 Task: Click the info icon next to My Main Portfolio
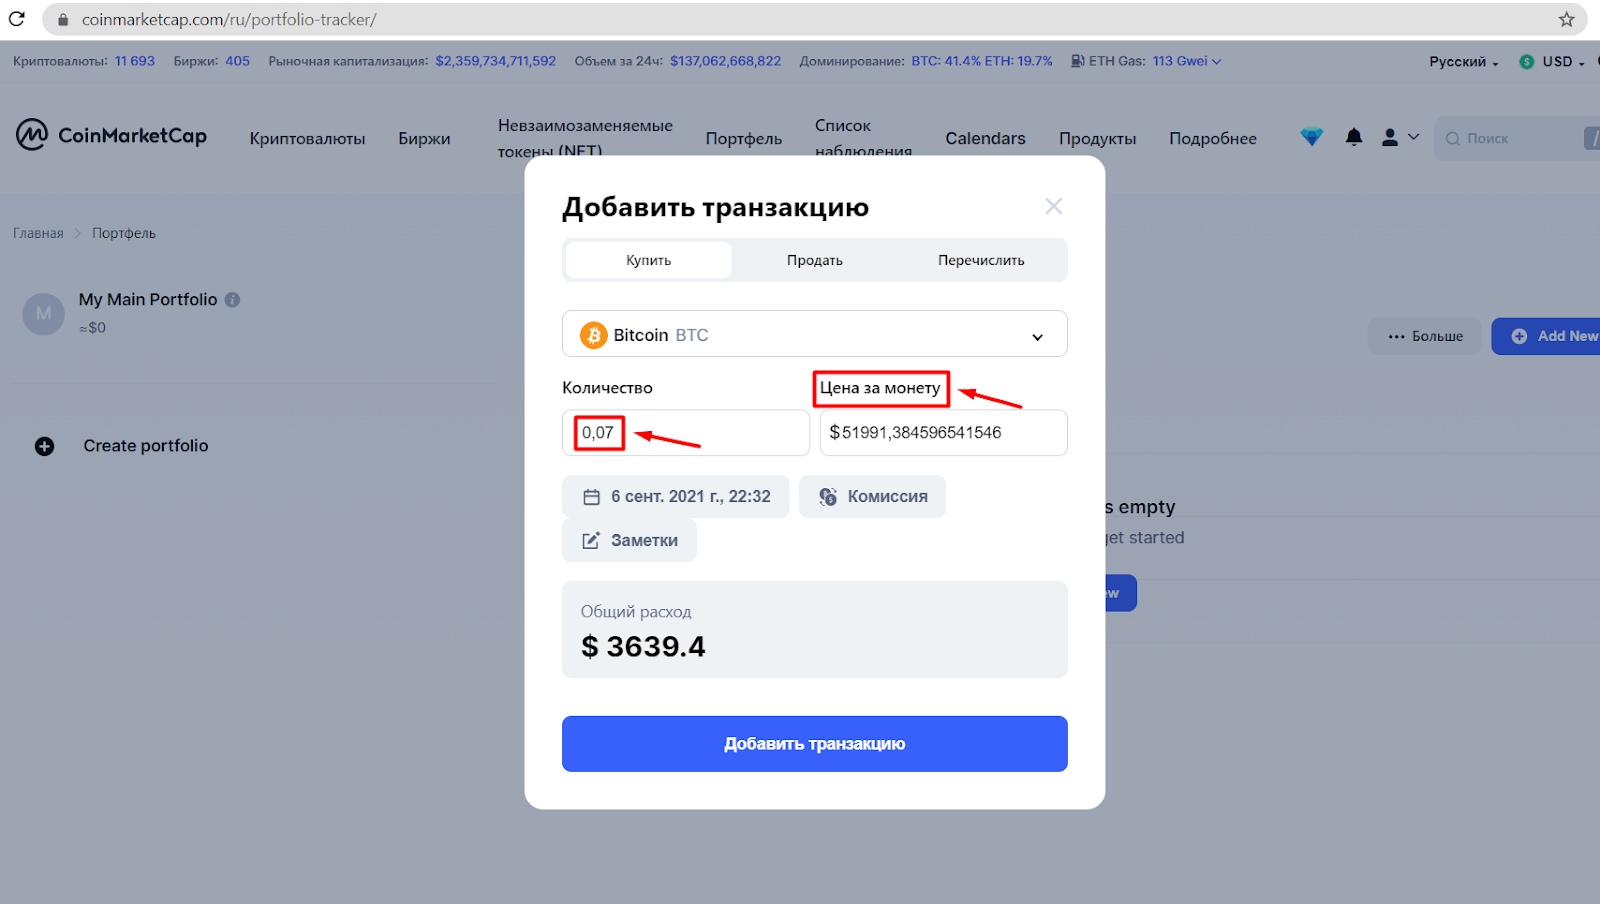pos(232,299)
